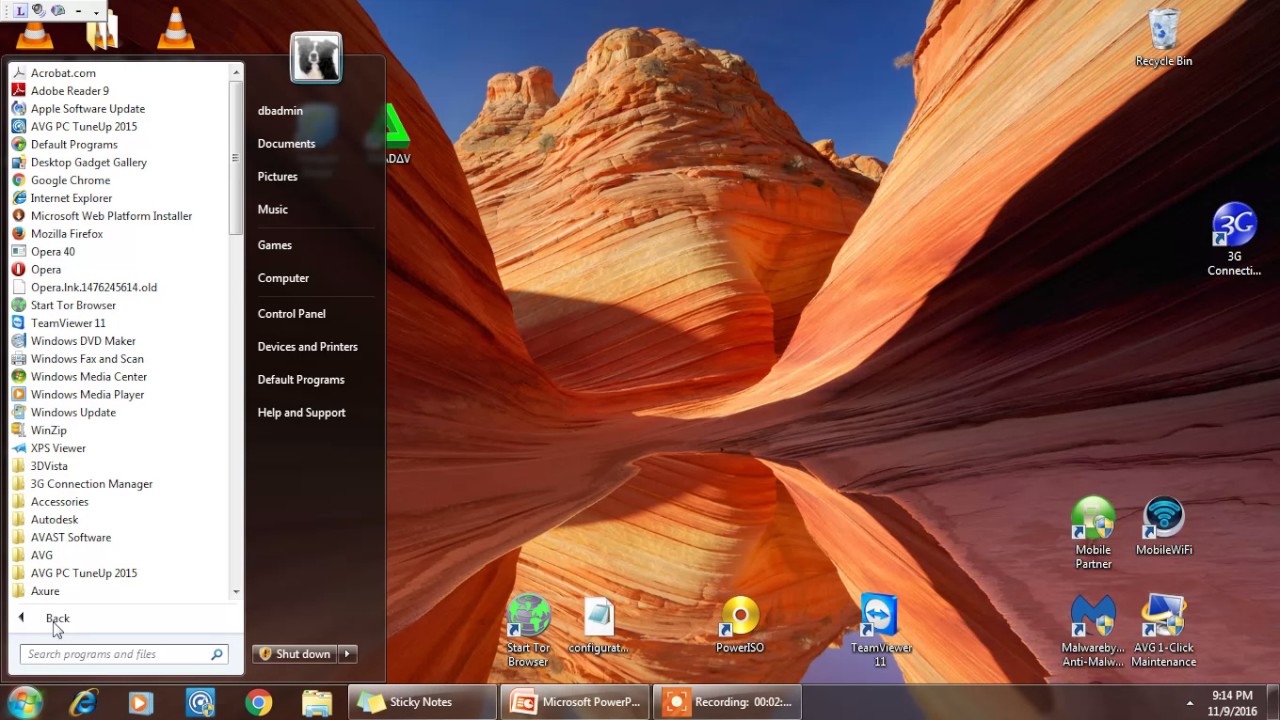Click Back in the programs list
Image resolution: width=1280 pixels, height=720 pixels.
[57, 618]
